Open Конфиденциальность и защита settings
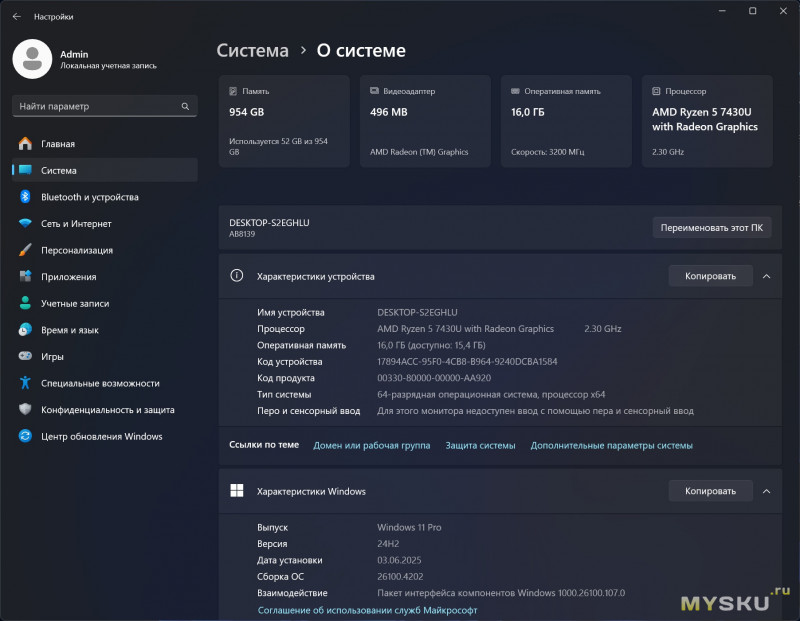 tap(105, 409)
